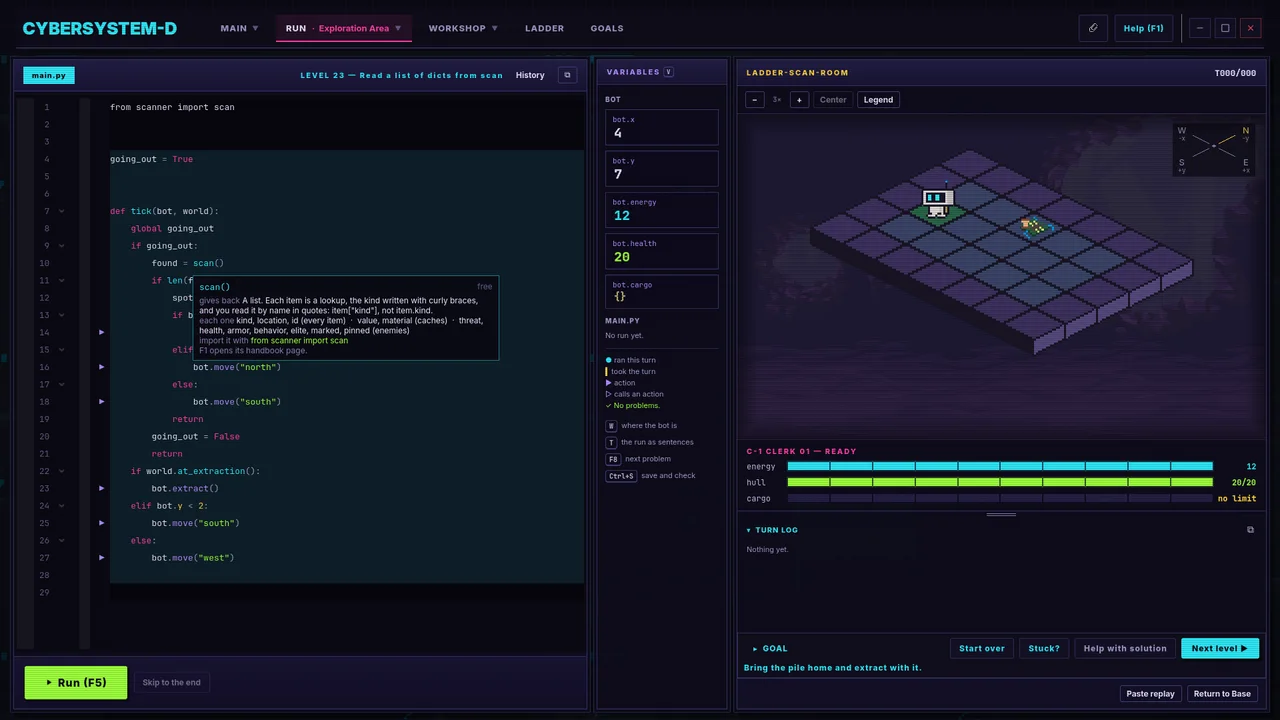Advance with the Next level button
1280x720 pixels.
(x=1220, y=648)
